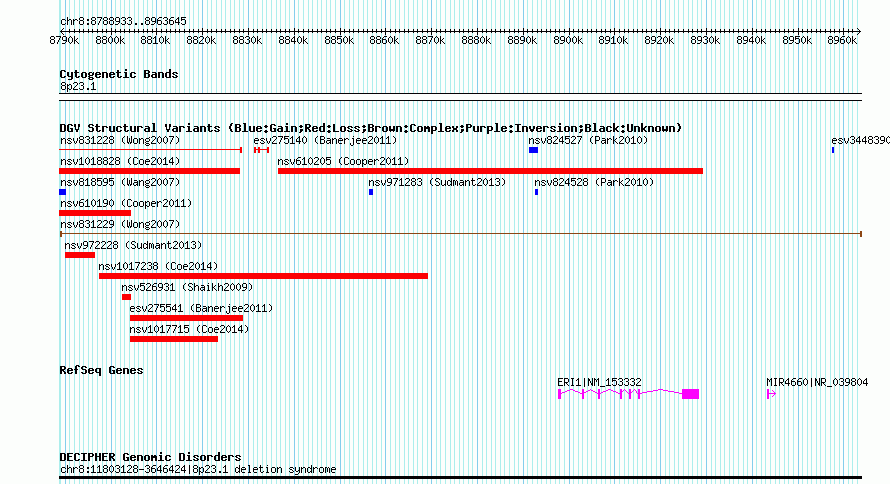Click the ERI1|NM_153332 gene label
This screenshot has height=484, width=890.
(x=599, y=382)
